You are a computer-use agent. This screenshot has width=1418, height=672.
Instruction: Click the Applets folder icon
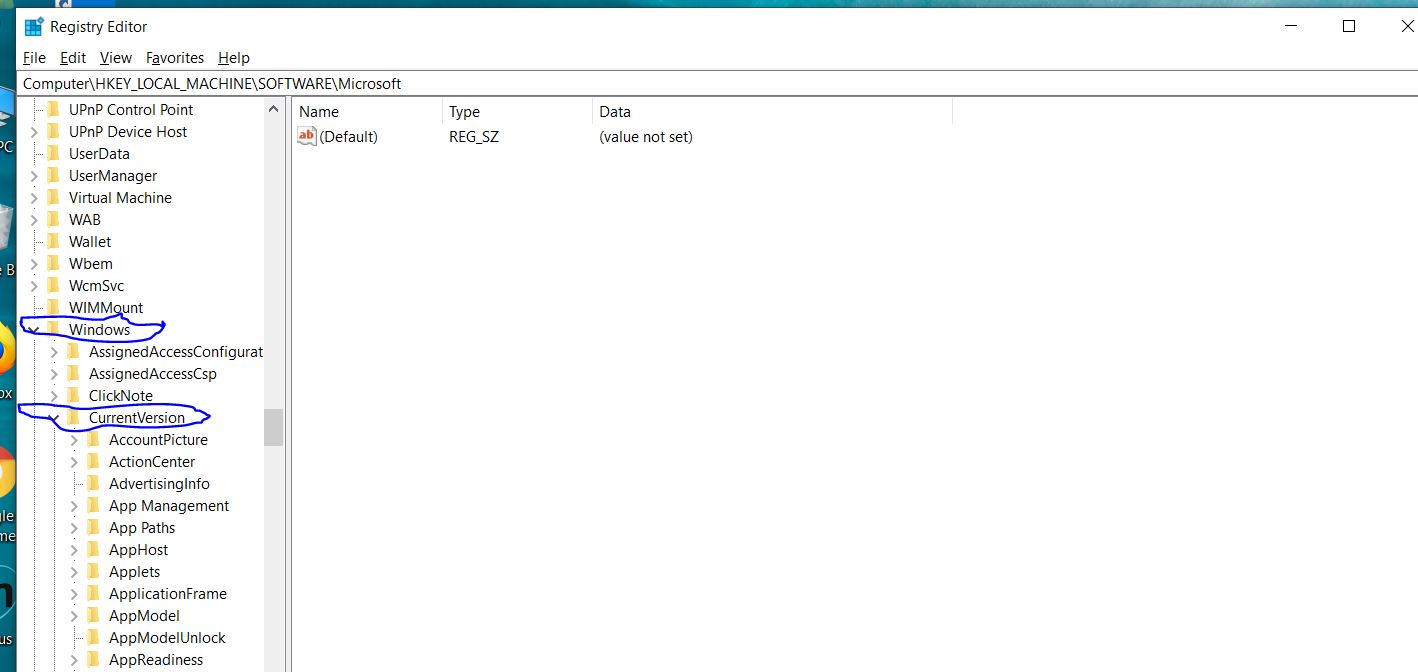click(94, 571)
